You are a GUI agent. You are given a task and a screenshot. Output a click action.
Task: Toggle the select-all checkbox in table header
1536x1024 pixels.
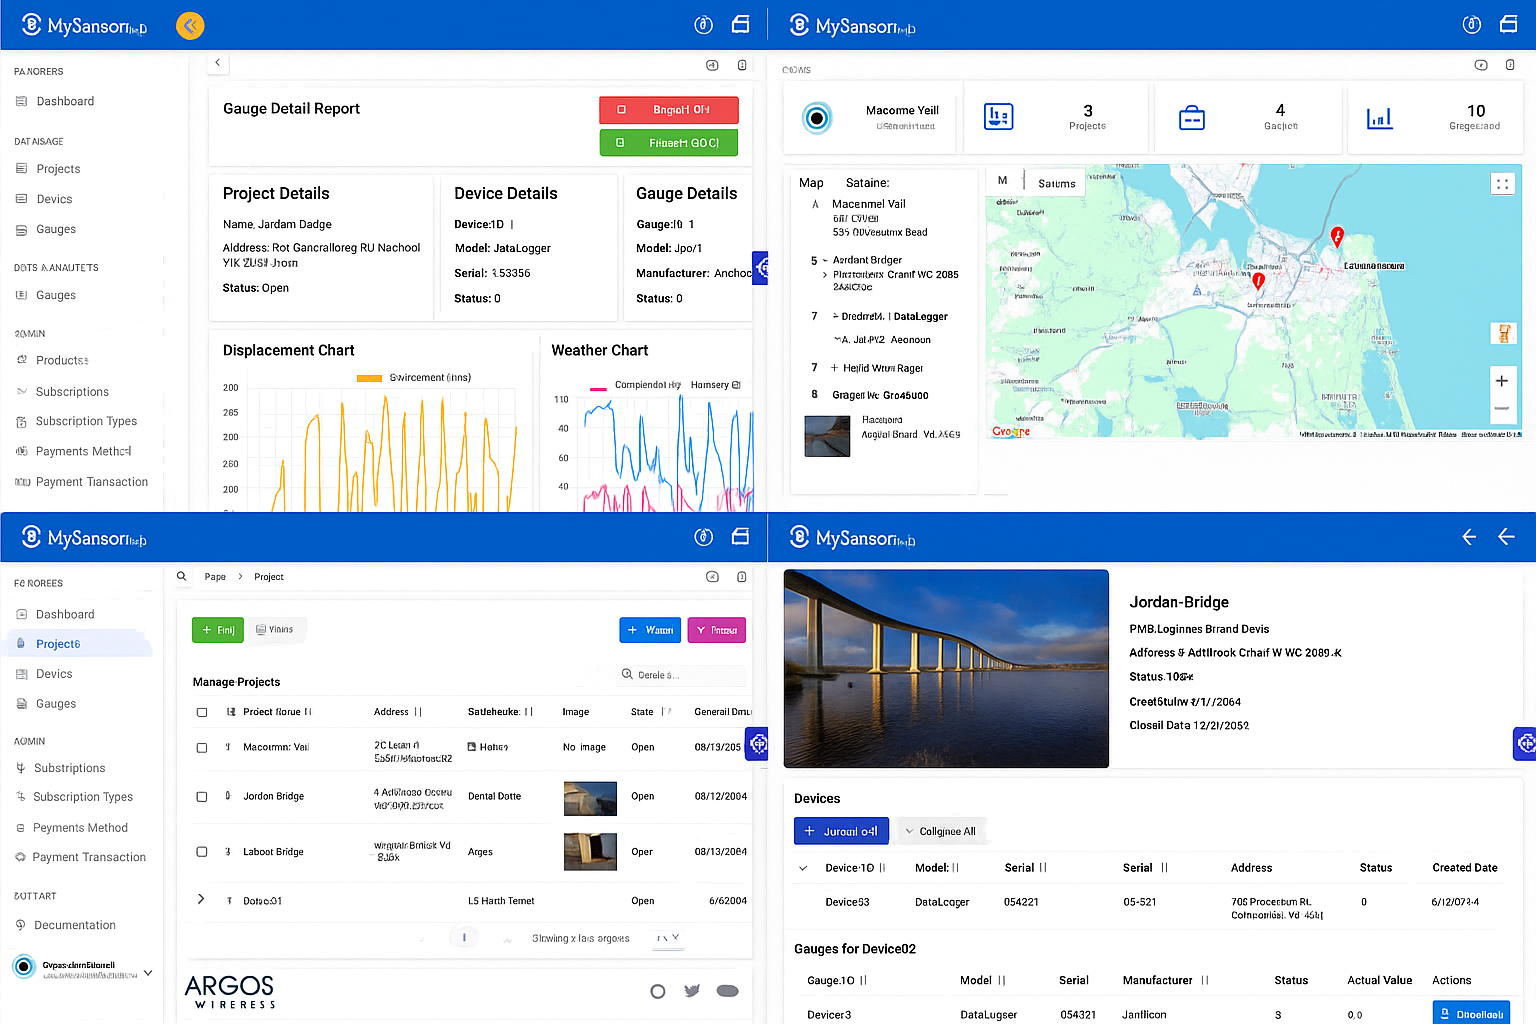click(202, 712)
